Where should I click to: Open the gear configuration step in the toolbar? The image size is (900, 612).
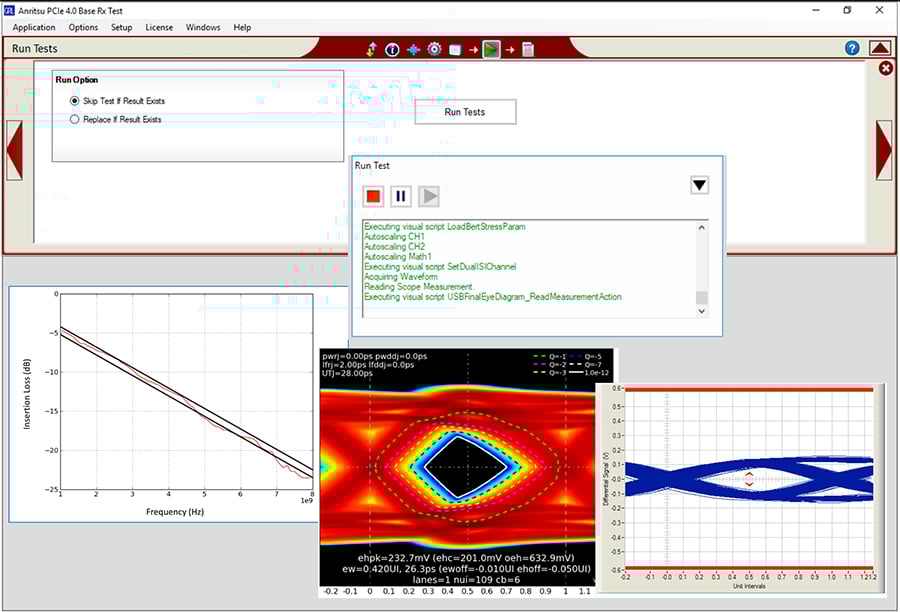pyautogui.click(x=435, y=49)
